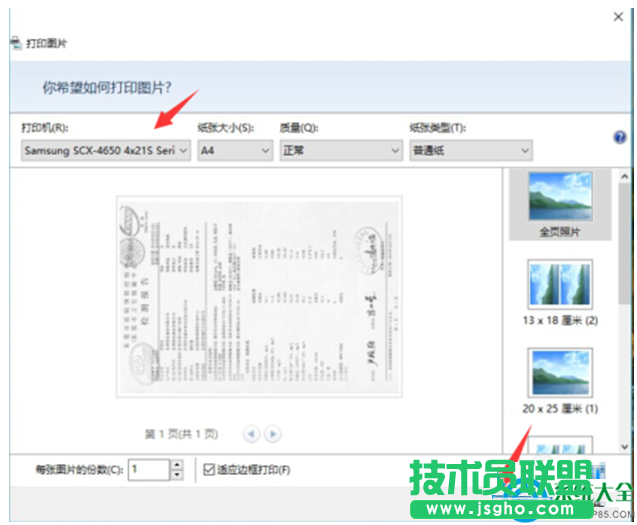Viewport: 637px width, 525px height.
Task: Increase copies with the up stepper arrow
Action: pyautogui.click(x=177, y=464)
